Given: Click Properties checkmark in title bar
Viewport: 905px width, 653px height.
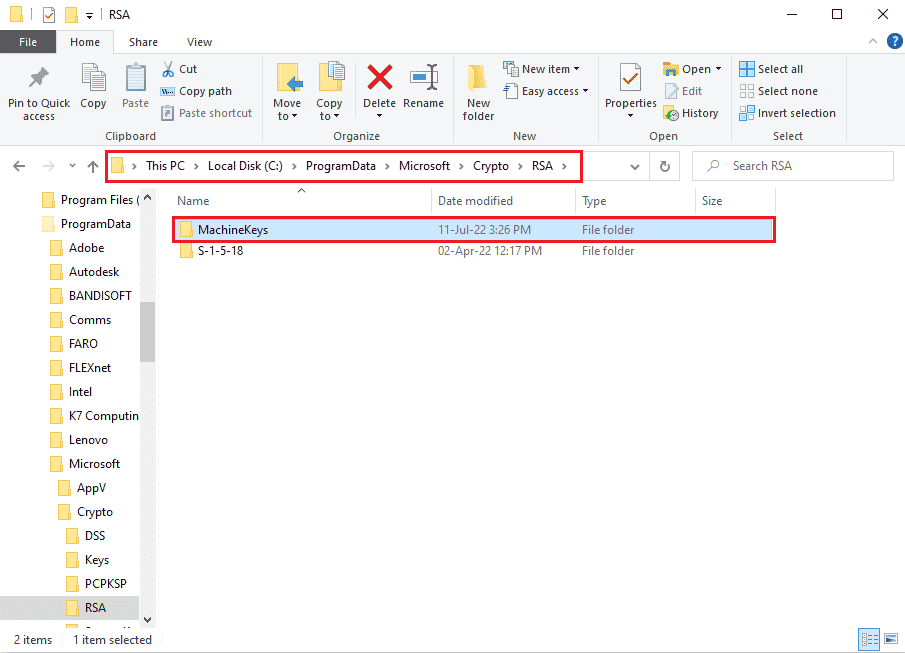Looking at the screenshot, I should coord(49,14).
